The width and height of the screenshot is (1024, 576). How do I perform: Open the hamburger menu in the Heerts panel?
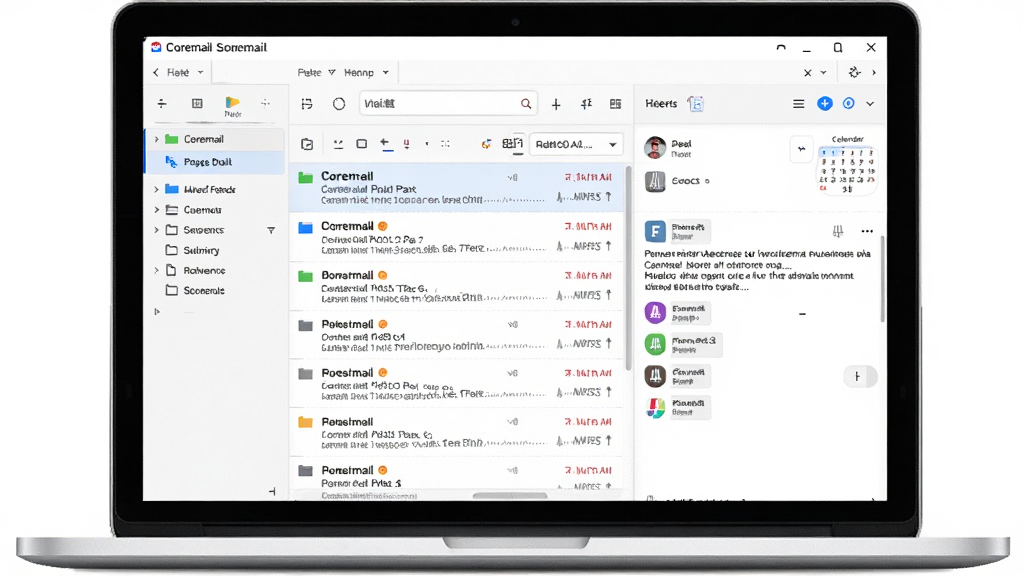pos(798,104)
